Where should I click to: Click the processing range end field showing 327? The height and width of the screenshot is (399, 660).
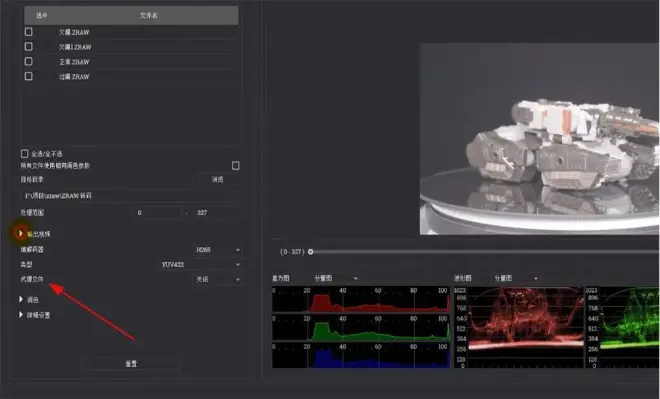(217, 213)
